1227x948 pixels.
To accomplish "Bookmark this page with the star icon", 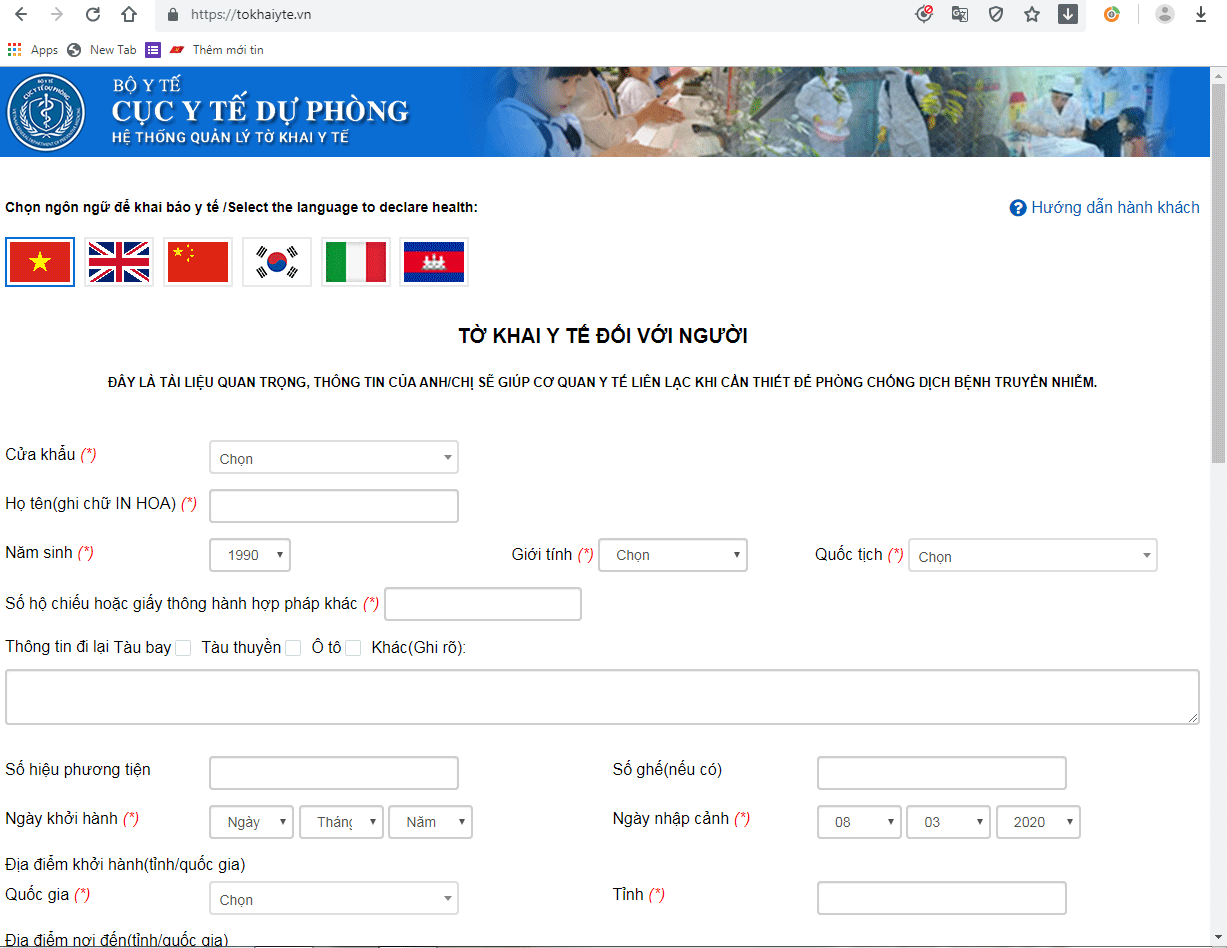I will click(x=1032, y=15).
